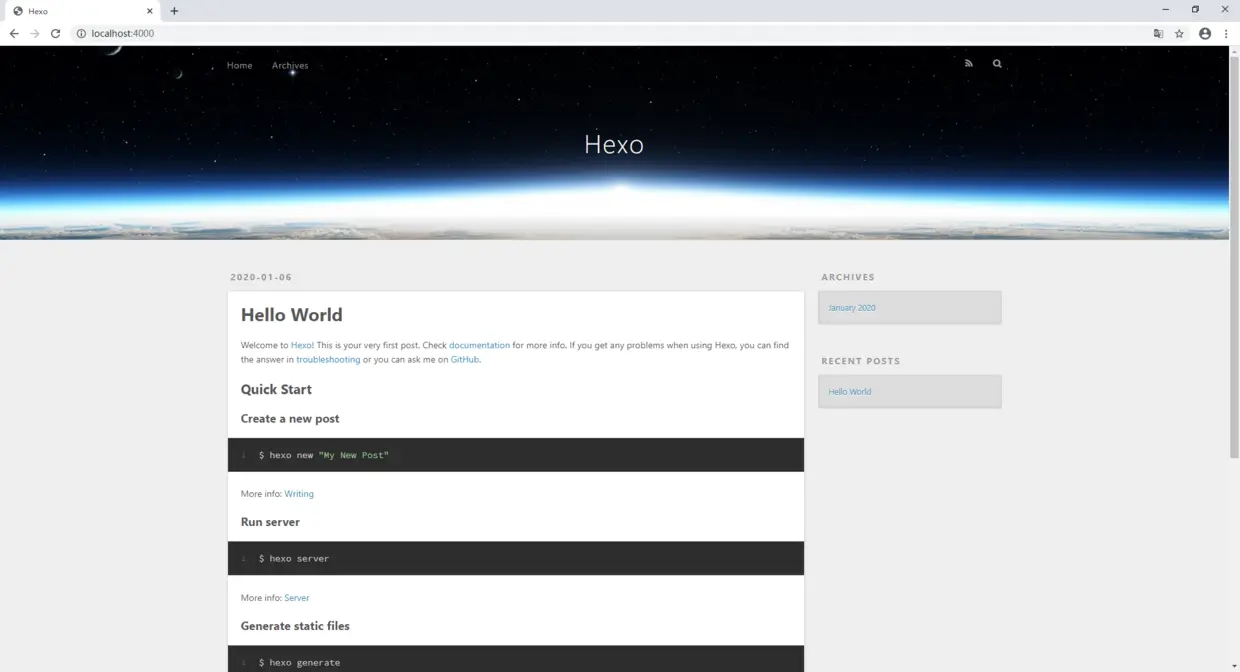Click the browser forward arrow
The height and width of the screenshot is (672, 1240).
(x=35, y=33)
